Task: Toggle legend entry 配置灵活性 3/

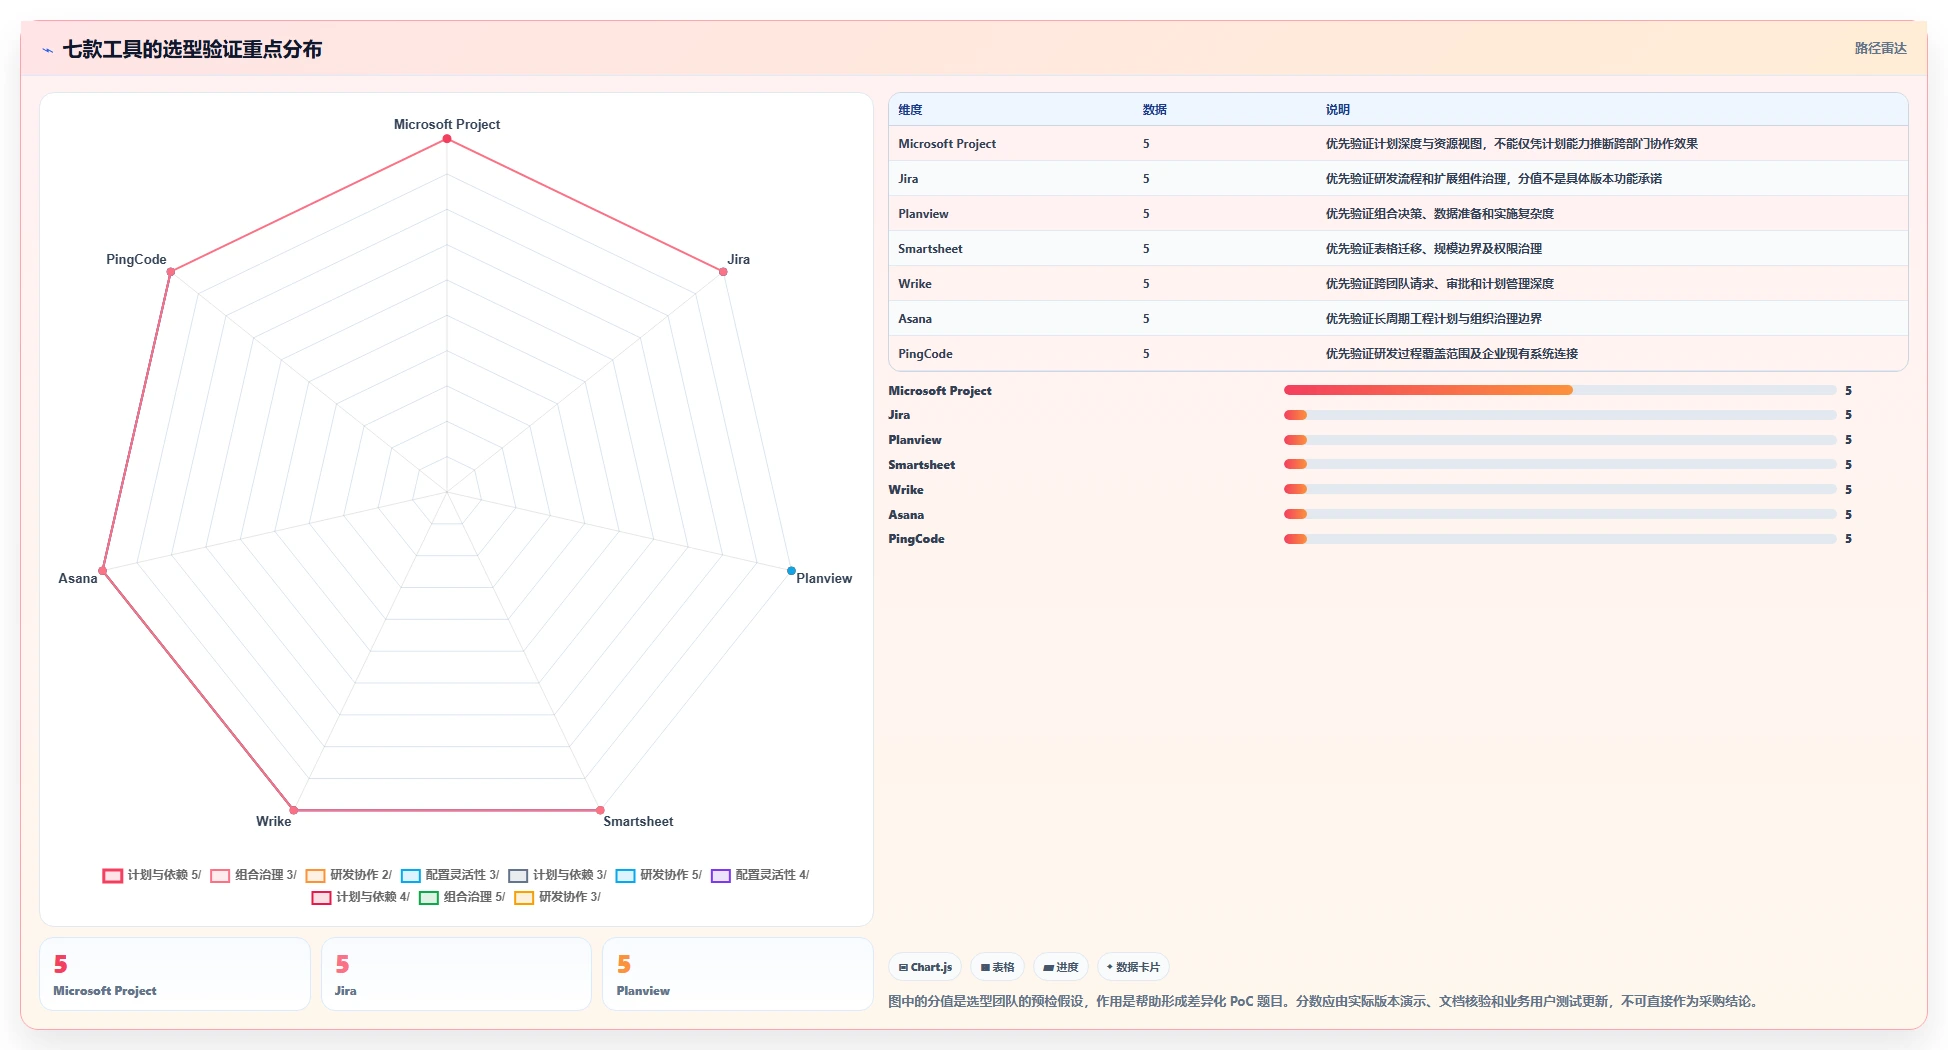Action: point(450,875)
